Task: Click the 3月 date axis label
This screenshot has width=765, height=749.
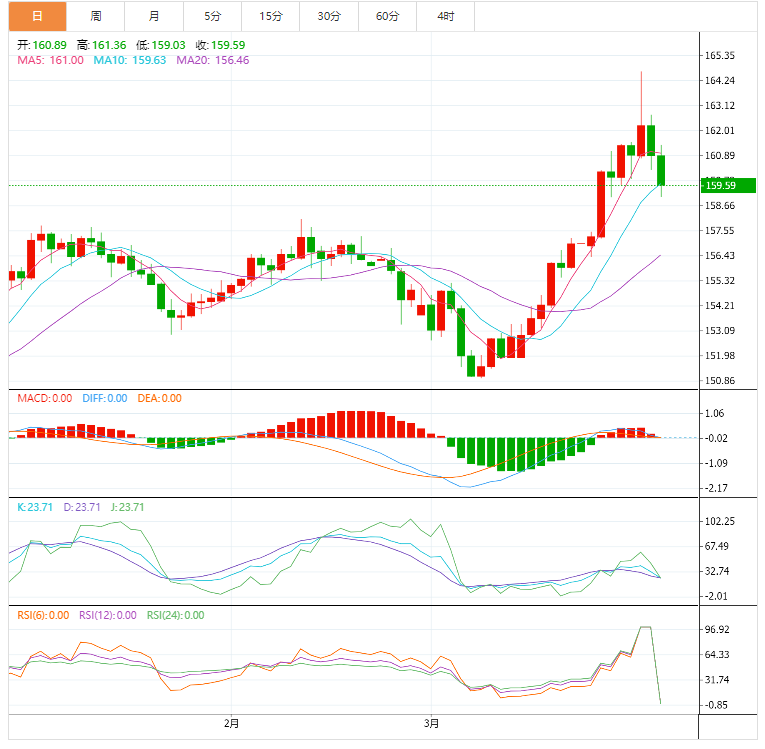Action: (x=431, y=723)
